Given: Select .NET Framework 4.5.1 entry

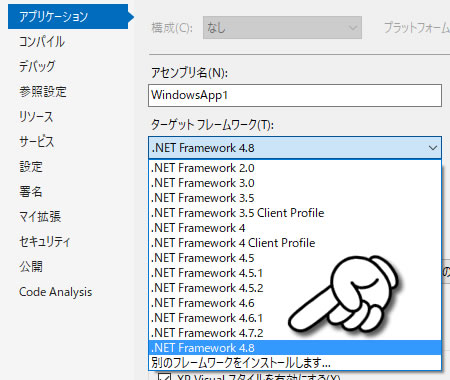Looking at the screenshot, I should tap(295, 273).
